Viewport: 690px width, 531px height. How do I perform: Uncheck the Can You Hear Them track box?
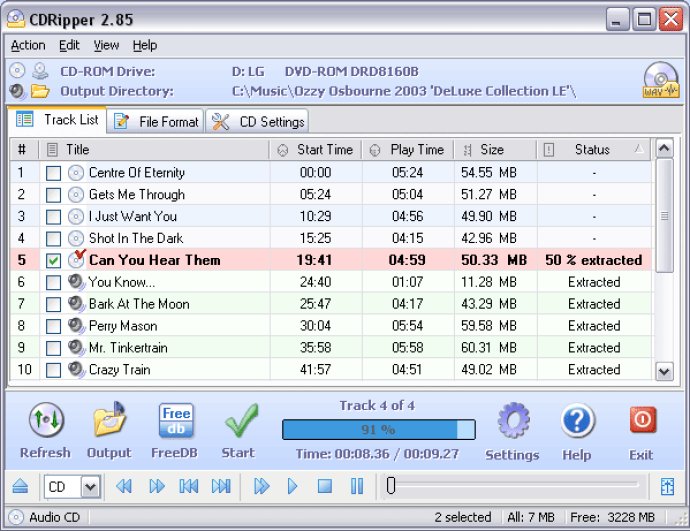pos(53,260)
